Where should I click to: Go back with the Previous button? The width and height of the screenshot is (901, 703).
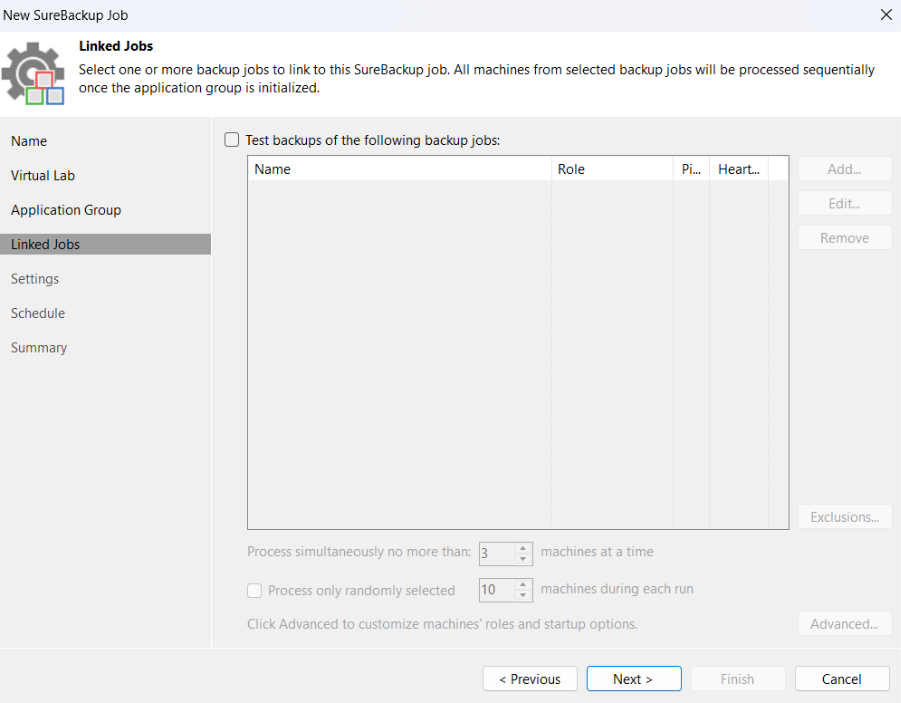click(529, 679)
